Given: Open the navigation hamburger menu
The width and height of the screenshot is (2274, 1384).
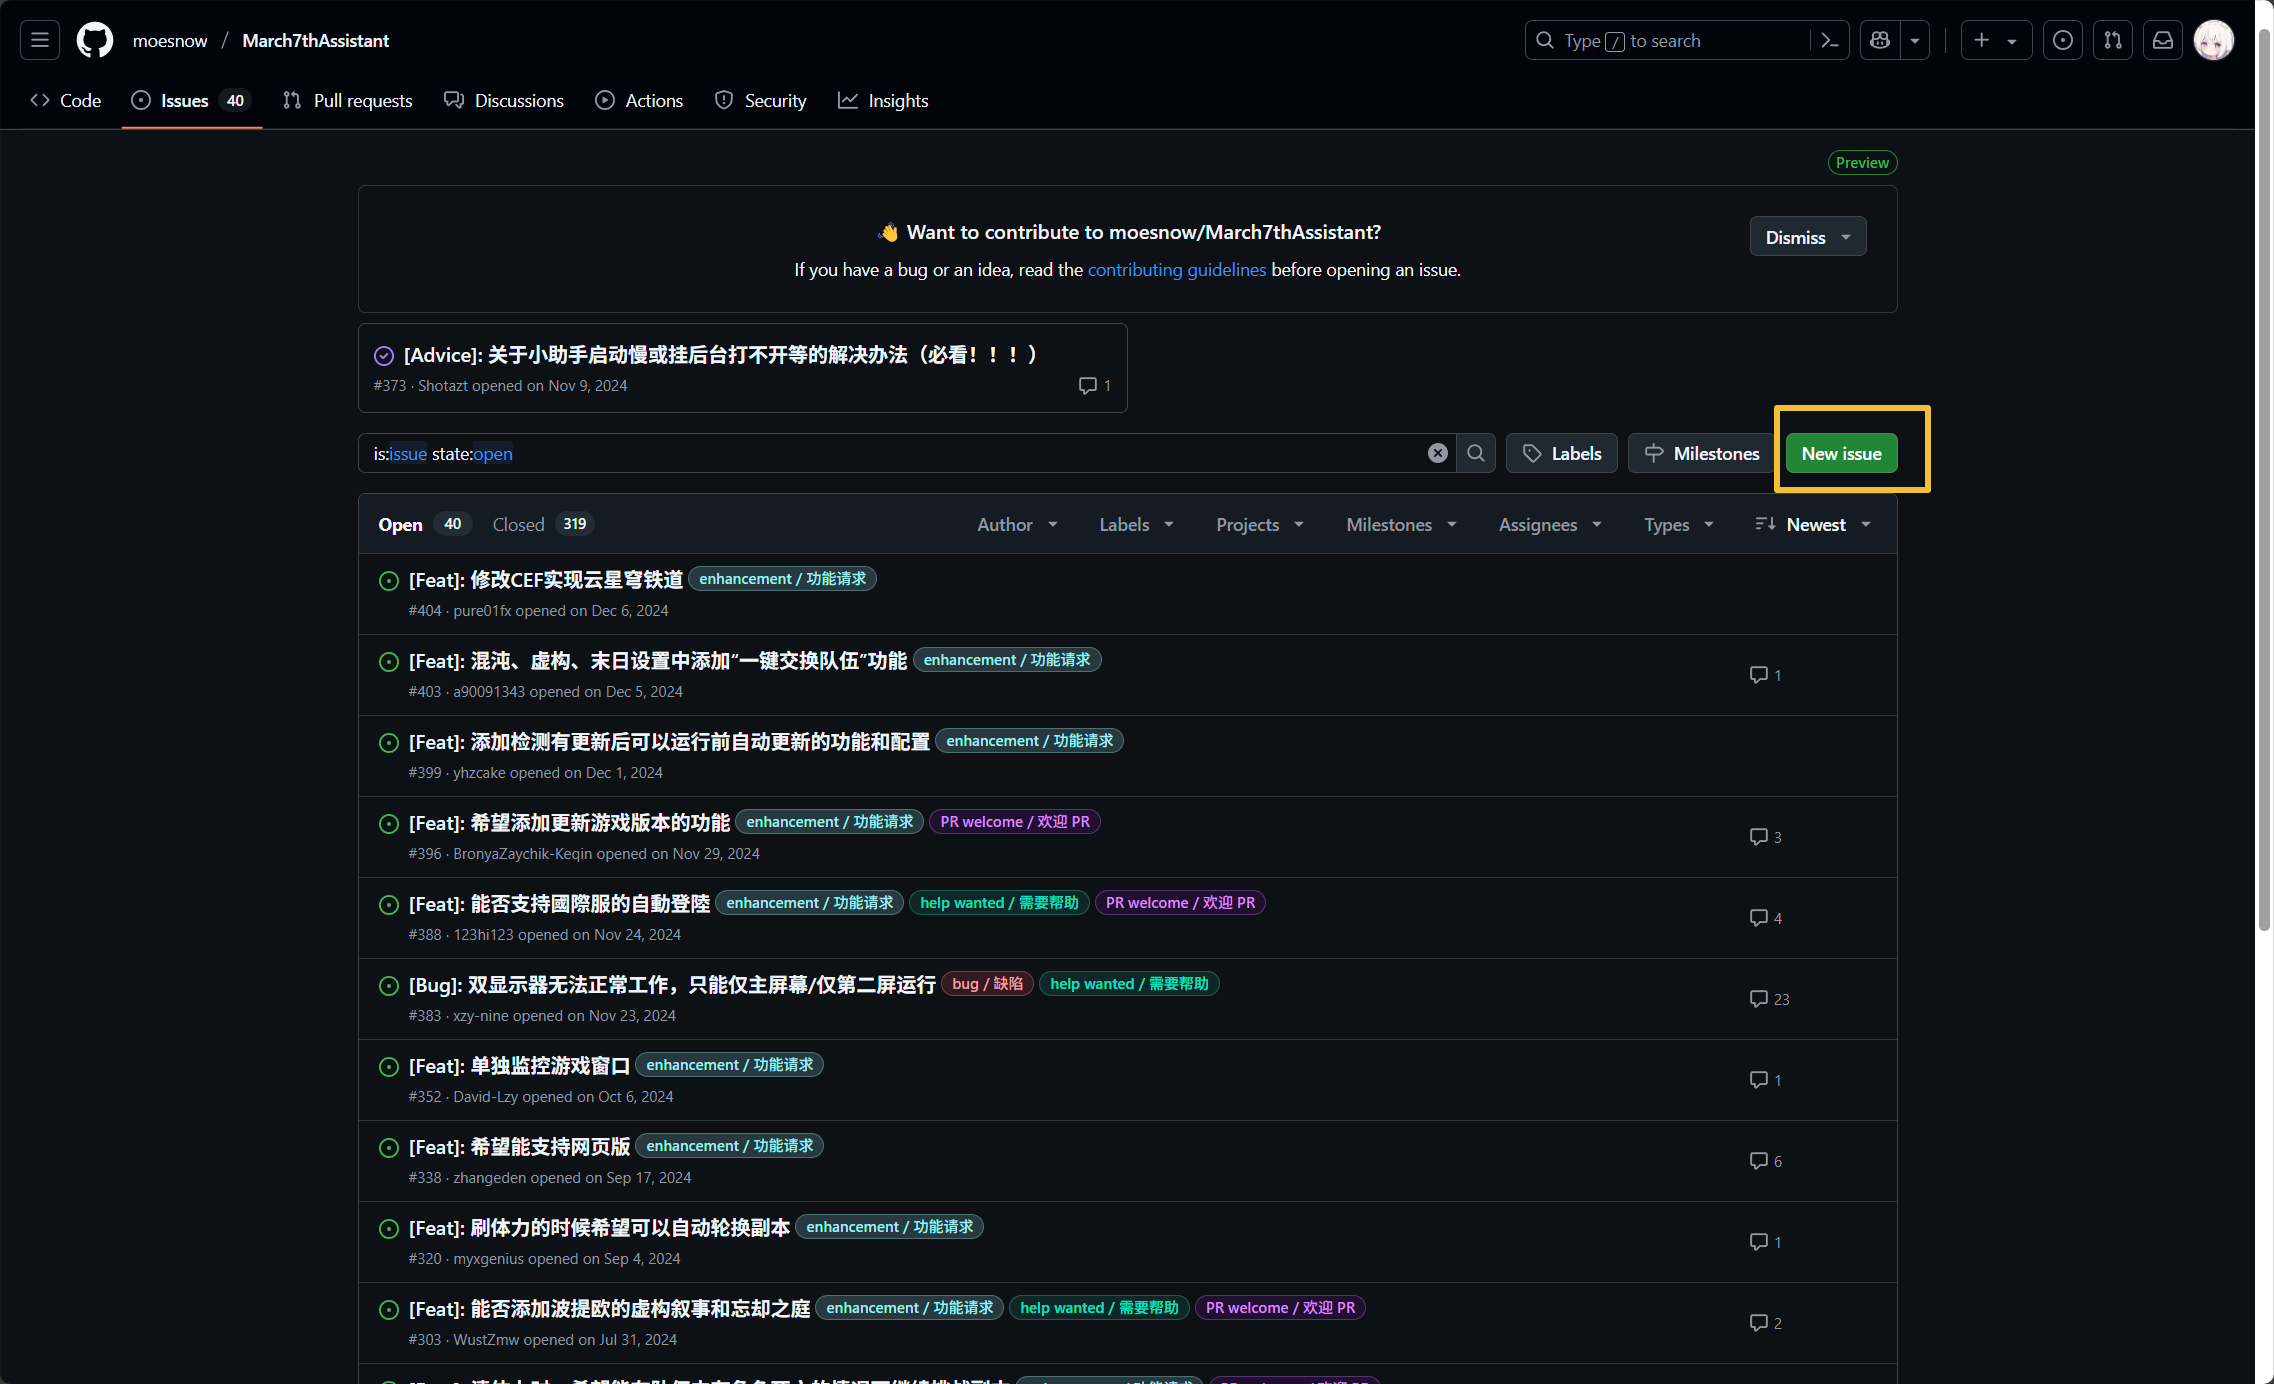Looking at the screenshot, I should point(39,40).
